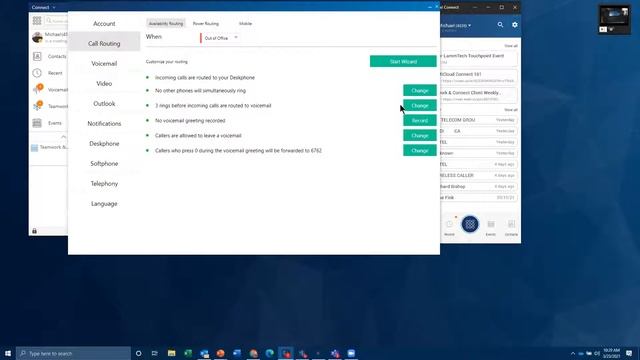The width and height of the screenshot is (640, 360).
Task: Click the search magnifier in right Connect window
Action: pos(500,25)
